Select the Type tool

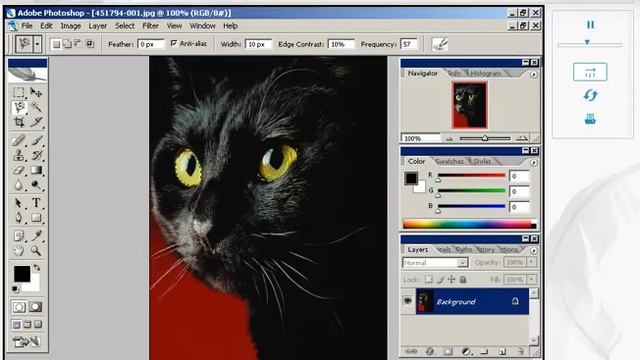click(x=36, y=203)
